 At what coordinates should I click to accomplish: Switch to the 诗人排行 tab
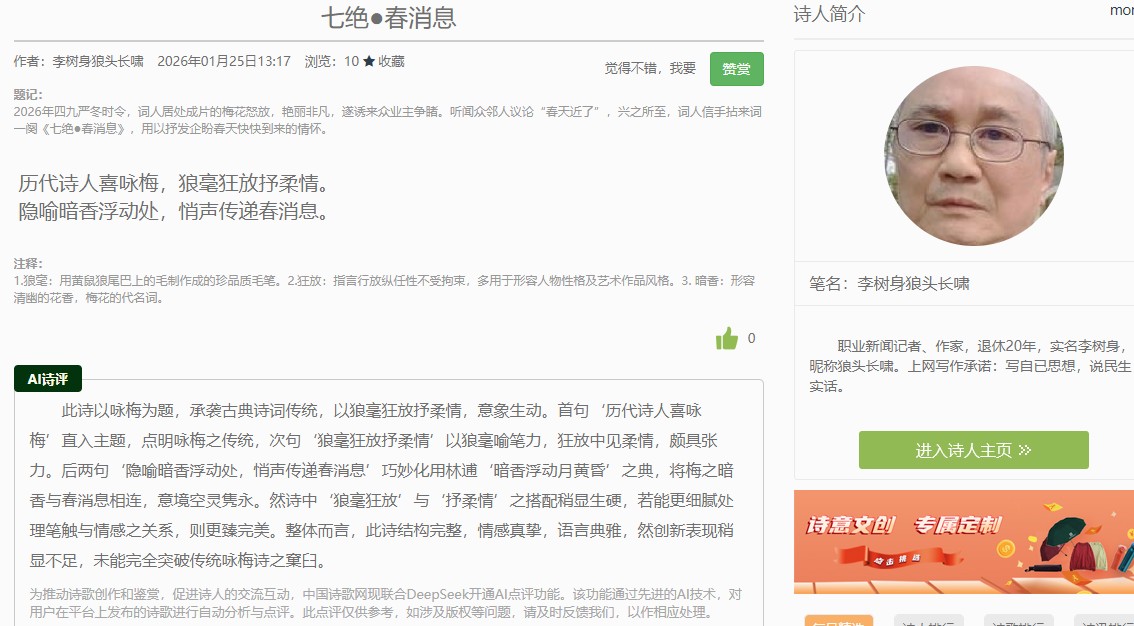pos(928,621)
